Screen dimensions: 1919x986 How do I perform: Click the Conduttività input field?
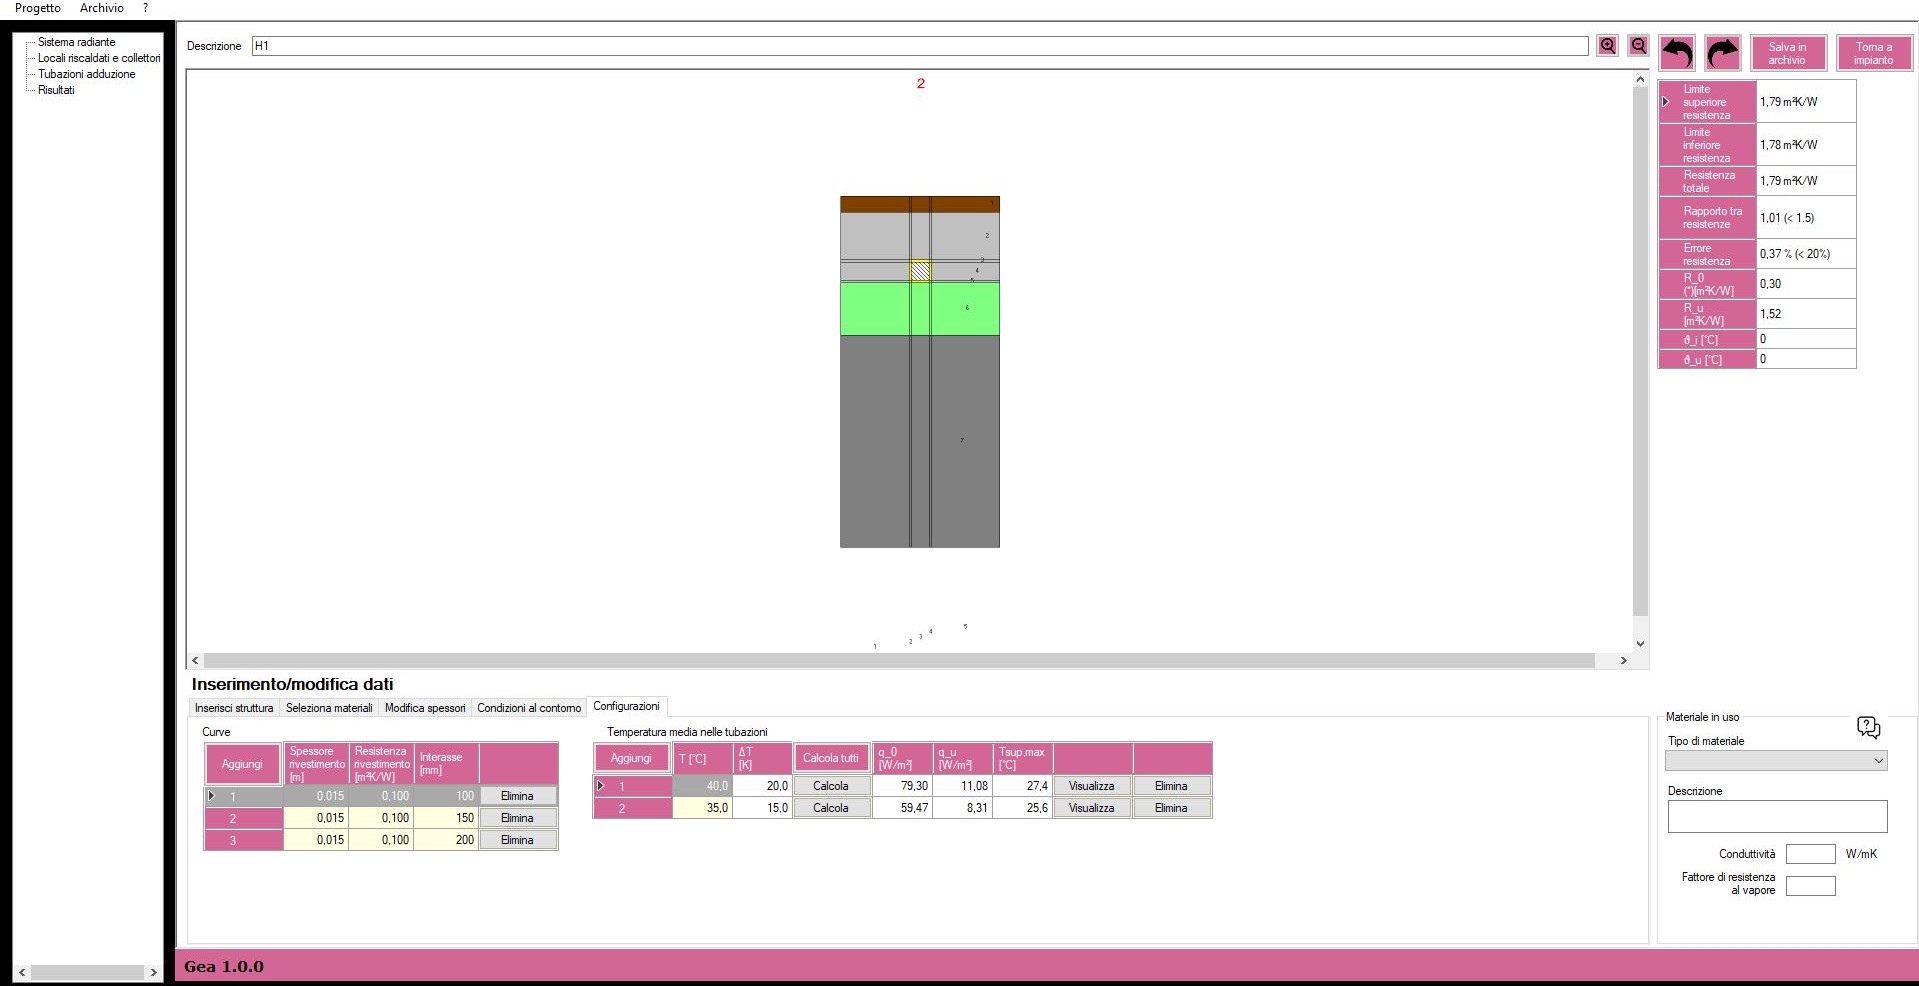pos(1810,854)
